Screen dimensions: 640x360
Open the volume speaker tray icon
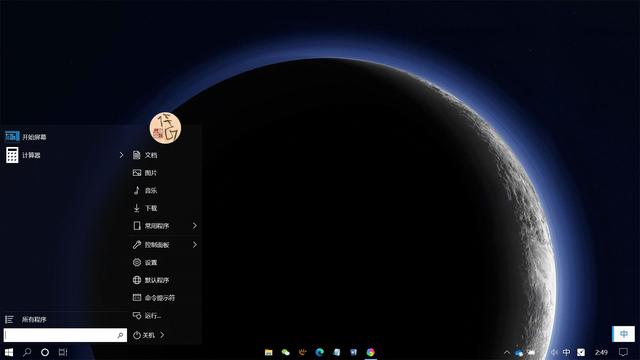tap(554, 352)
